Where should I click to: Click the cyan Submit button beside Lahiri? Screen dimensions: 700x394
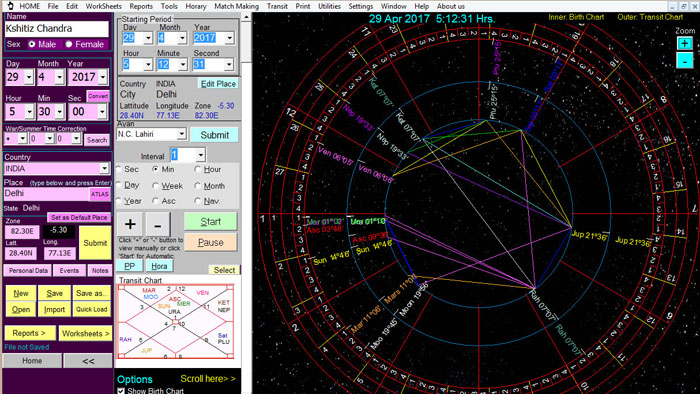click(214, 135)
